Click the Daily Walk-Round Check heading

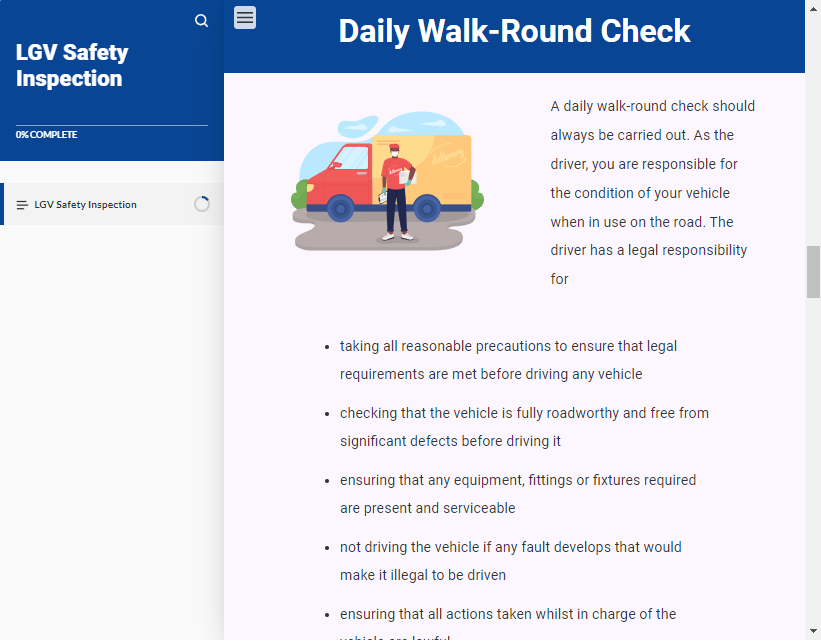[x=514, y=31]
